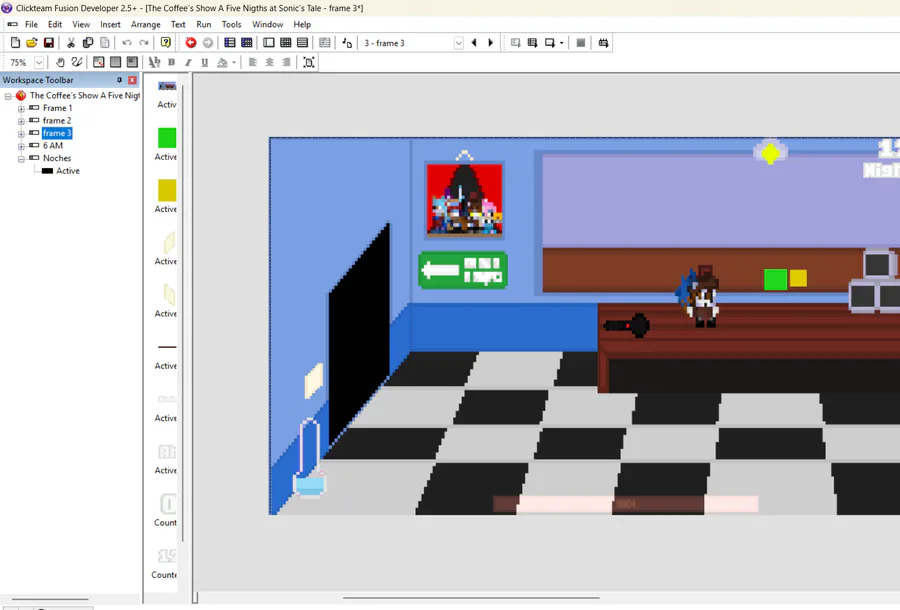Image resolution: width=900 pixels, height=610 pixels.
Task: Go to the next frame arrow
Action: tap(491, 42)
